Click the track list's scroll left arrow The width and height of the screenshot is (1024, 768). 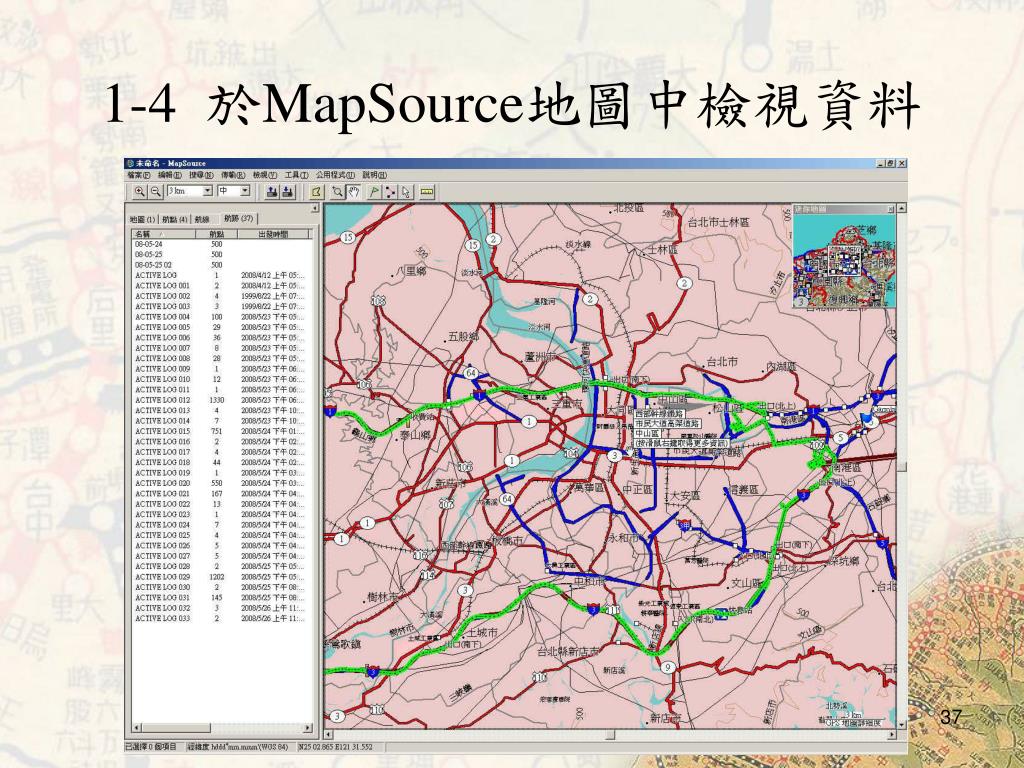(x=137, y=728)
